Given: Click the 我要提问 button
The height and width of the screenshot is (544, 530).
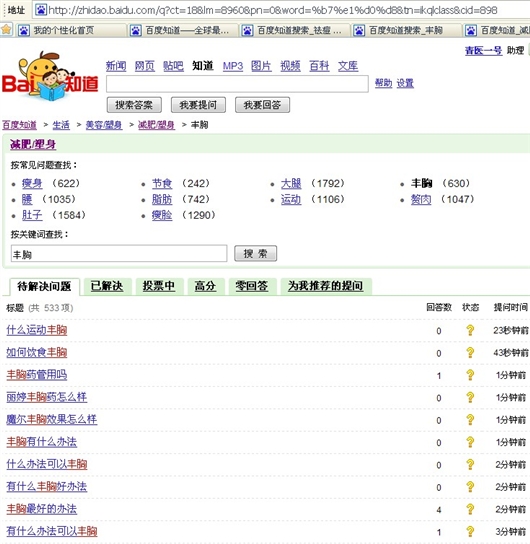Looking at the screenshot, I should pyautogui.click(x=198, y=105).
